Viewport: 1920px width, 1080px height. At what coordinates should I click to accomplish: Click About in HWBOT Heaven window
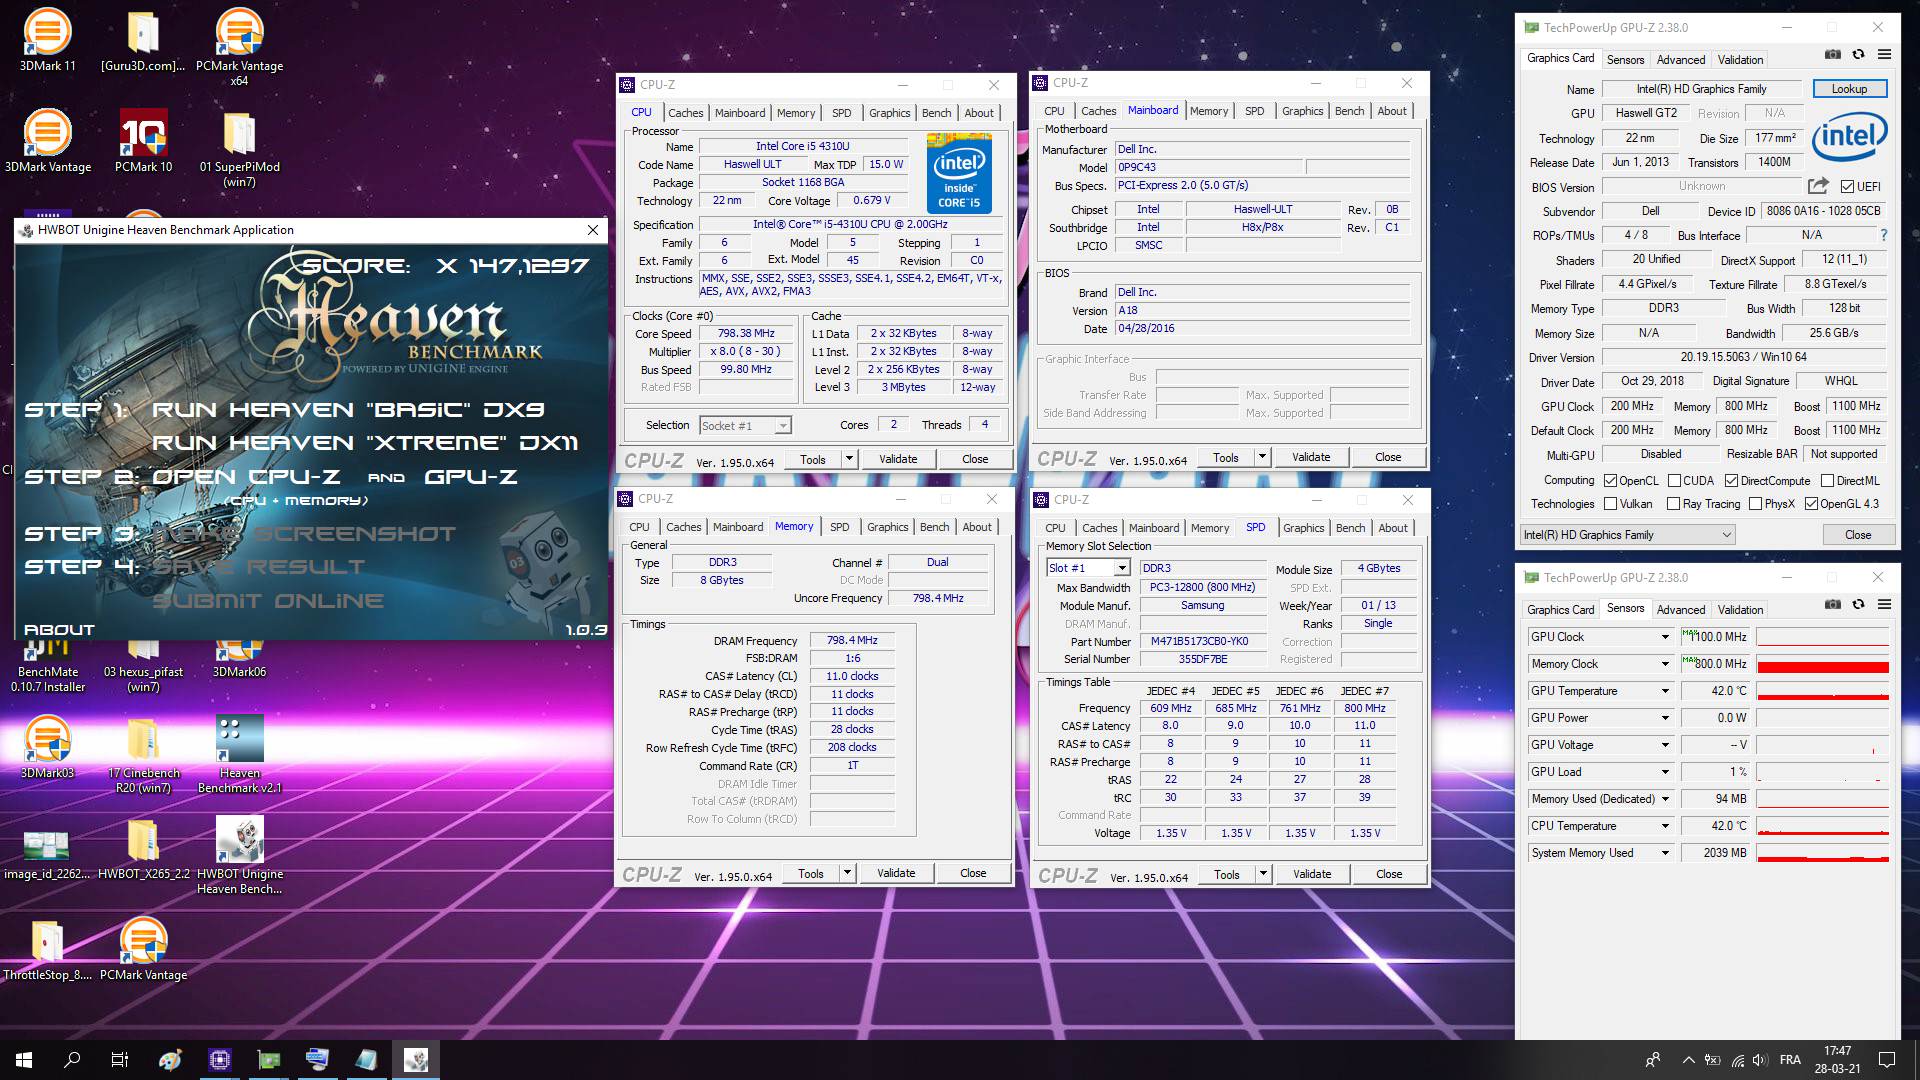pyautogui.click(x=59, y=630)
